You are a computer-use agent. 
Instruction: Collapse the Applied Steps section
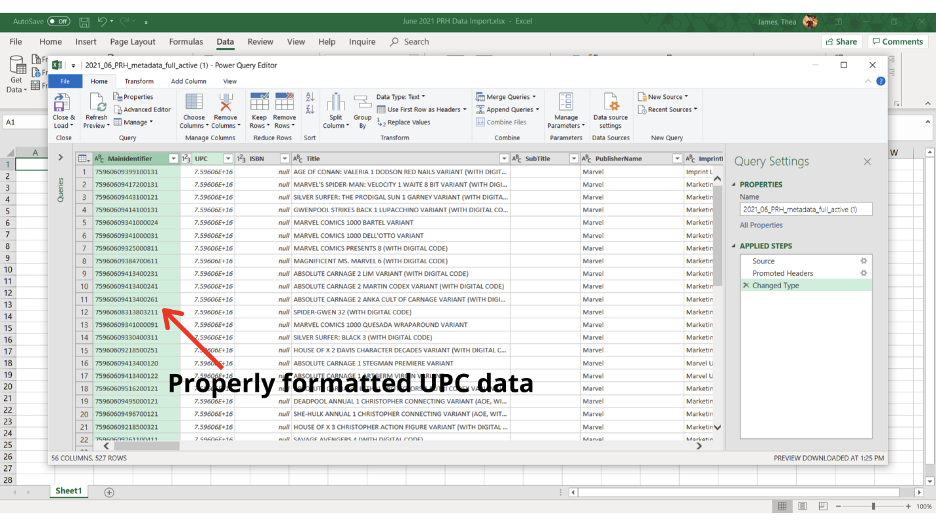734,246
